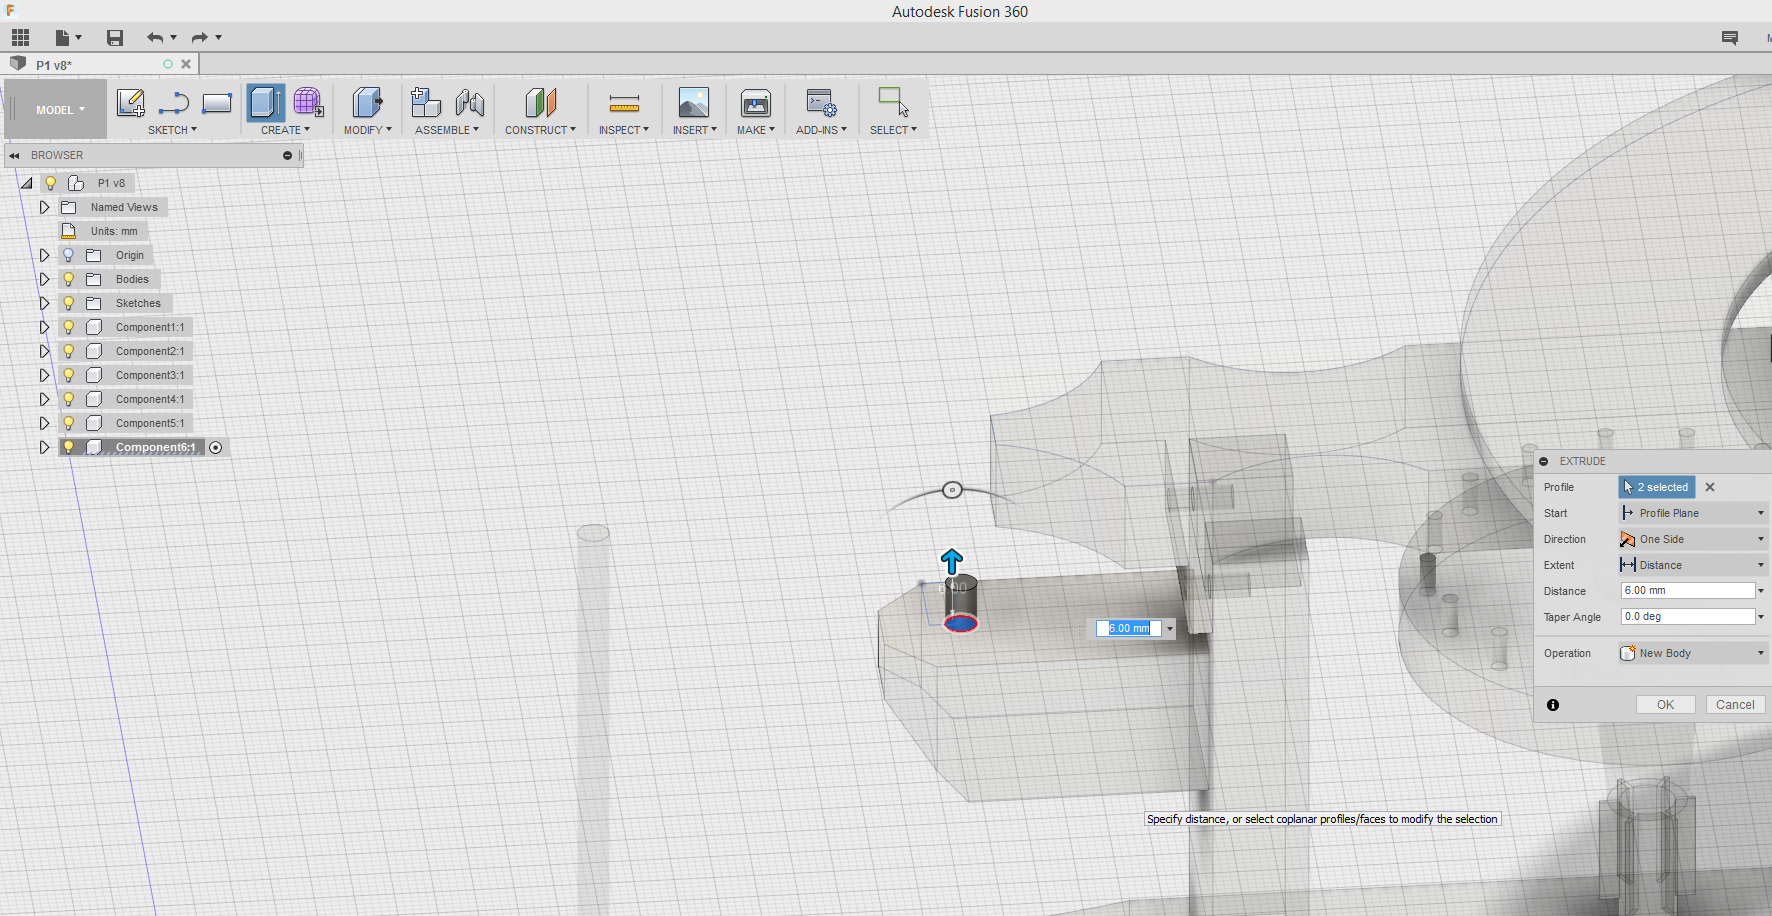This screenshot has height=916, width=1772.
Task: Open the INSPECT menu
Action: pos(624,130)
